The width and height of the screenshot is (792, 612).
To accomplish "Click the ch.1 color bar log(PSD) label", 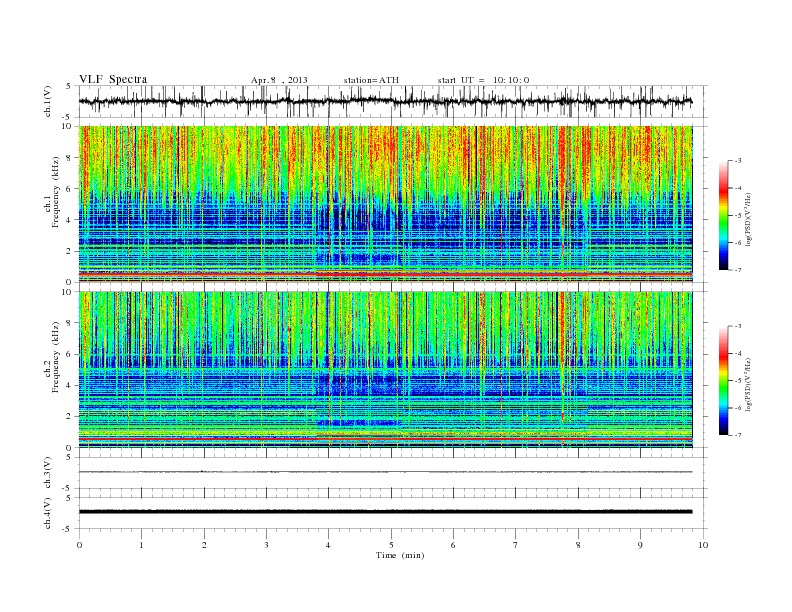I will [x=749, y=220].
